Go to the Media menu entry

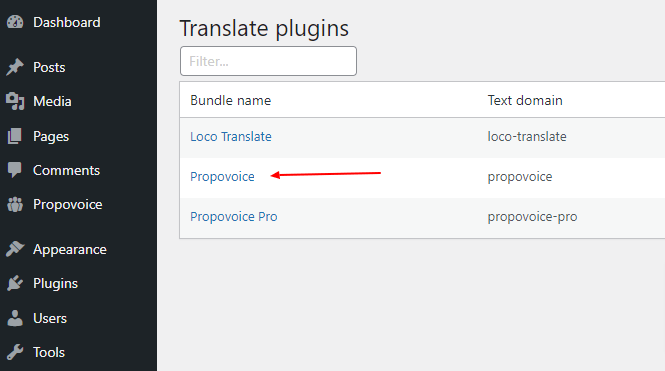[52, 101]
